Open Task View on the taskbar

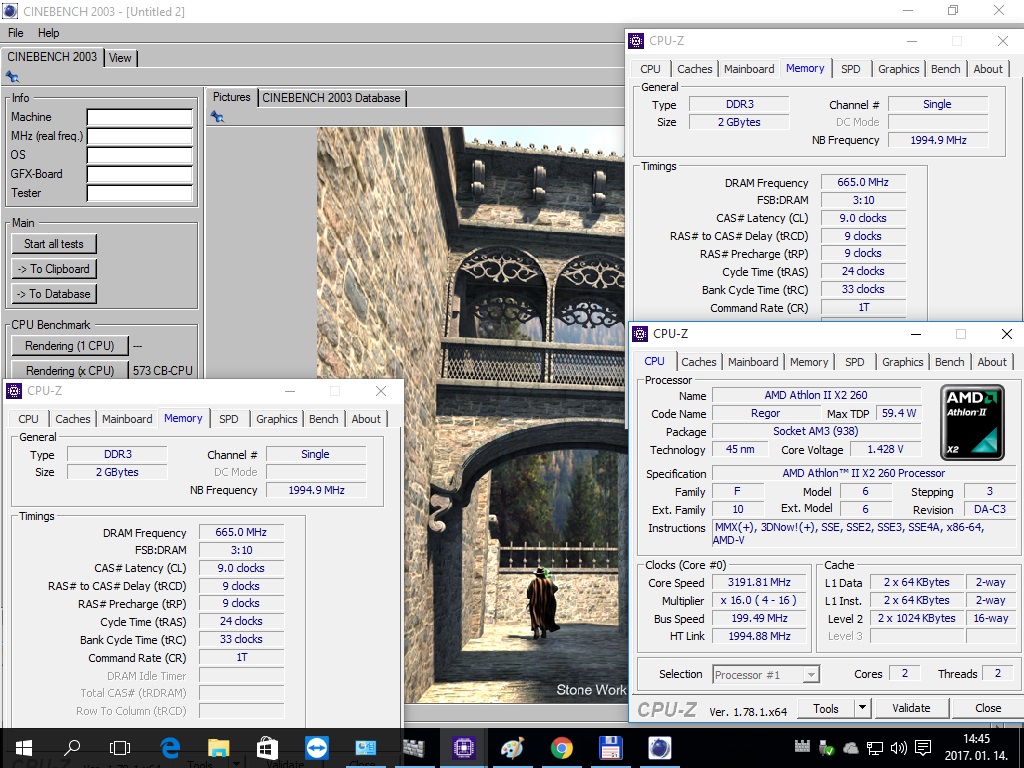[x=120, y=748]
